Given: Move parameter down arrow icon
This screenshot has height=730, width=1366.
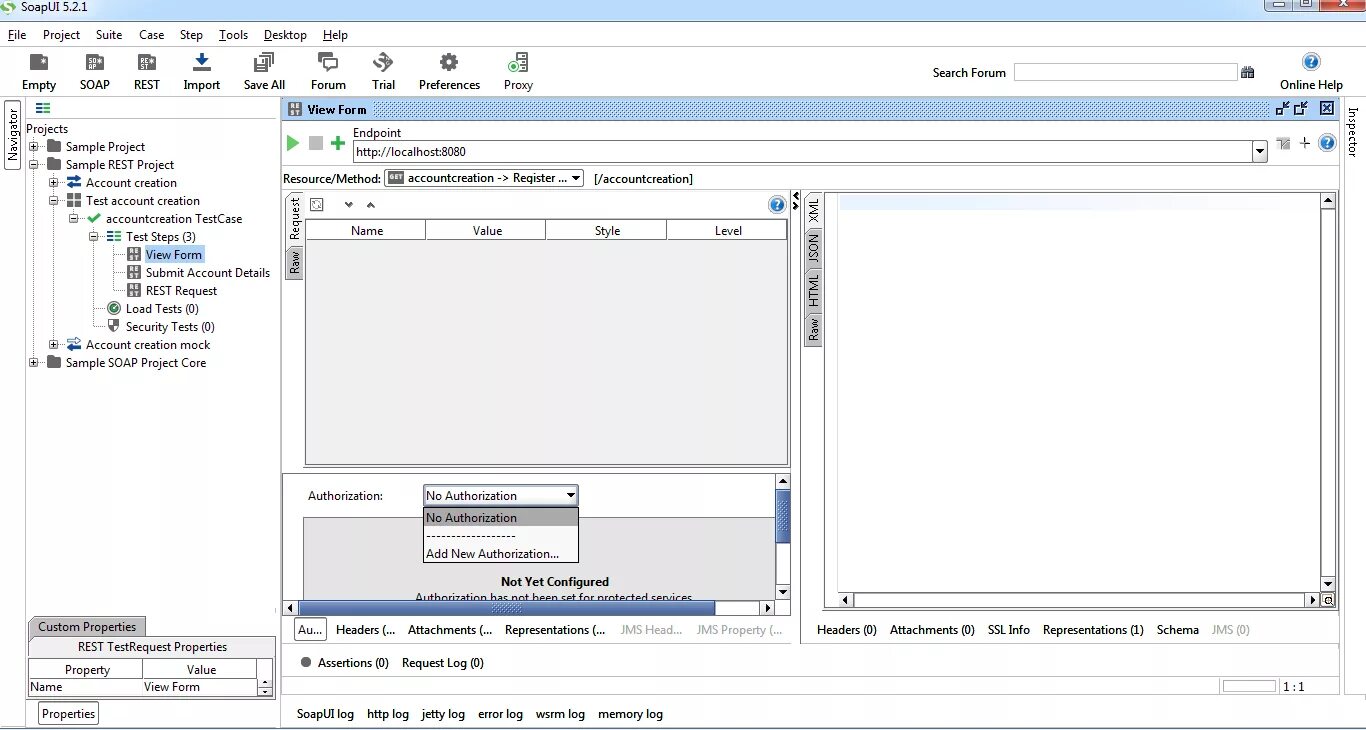Looking at the screenshot, I should coord(349,205).
